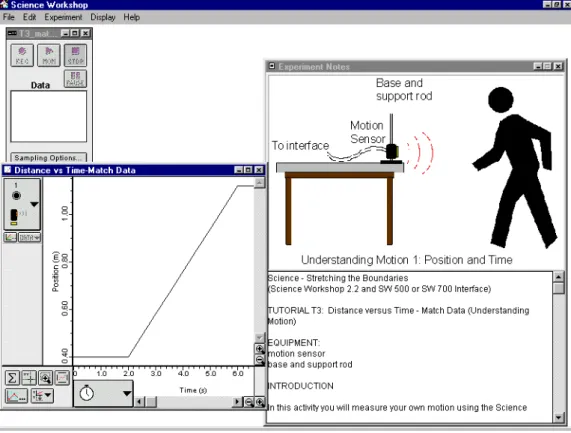The height and width of the screenshot is (433, 571).
Task: Zoom out the vertical Position axis
Action: [x=259, y=360]
